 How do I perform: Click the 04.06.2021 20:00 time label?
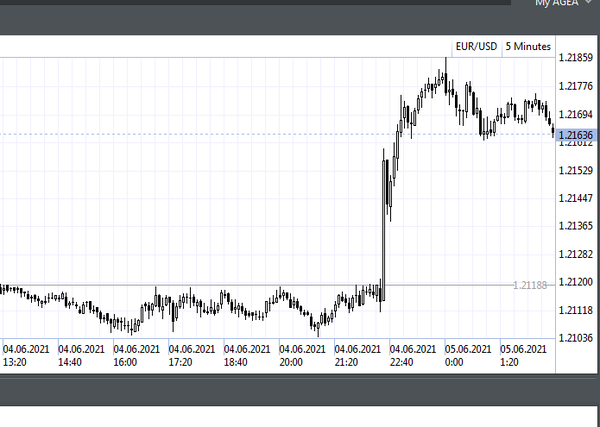click(301, 355)
